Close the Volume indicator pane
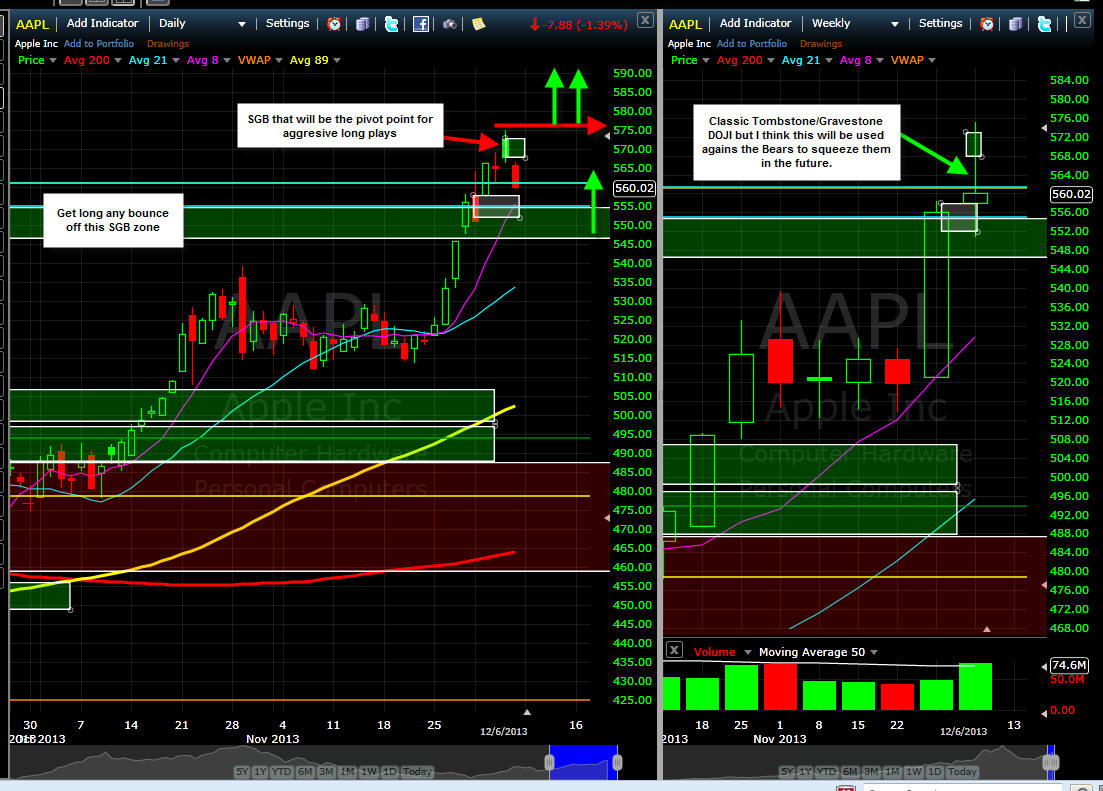This screenshot has width=1103, height=791. tap(674, 650)
